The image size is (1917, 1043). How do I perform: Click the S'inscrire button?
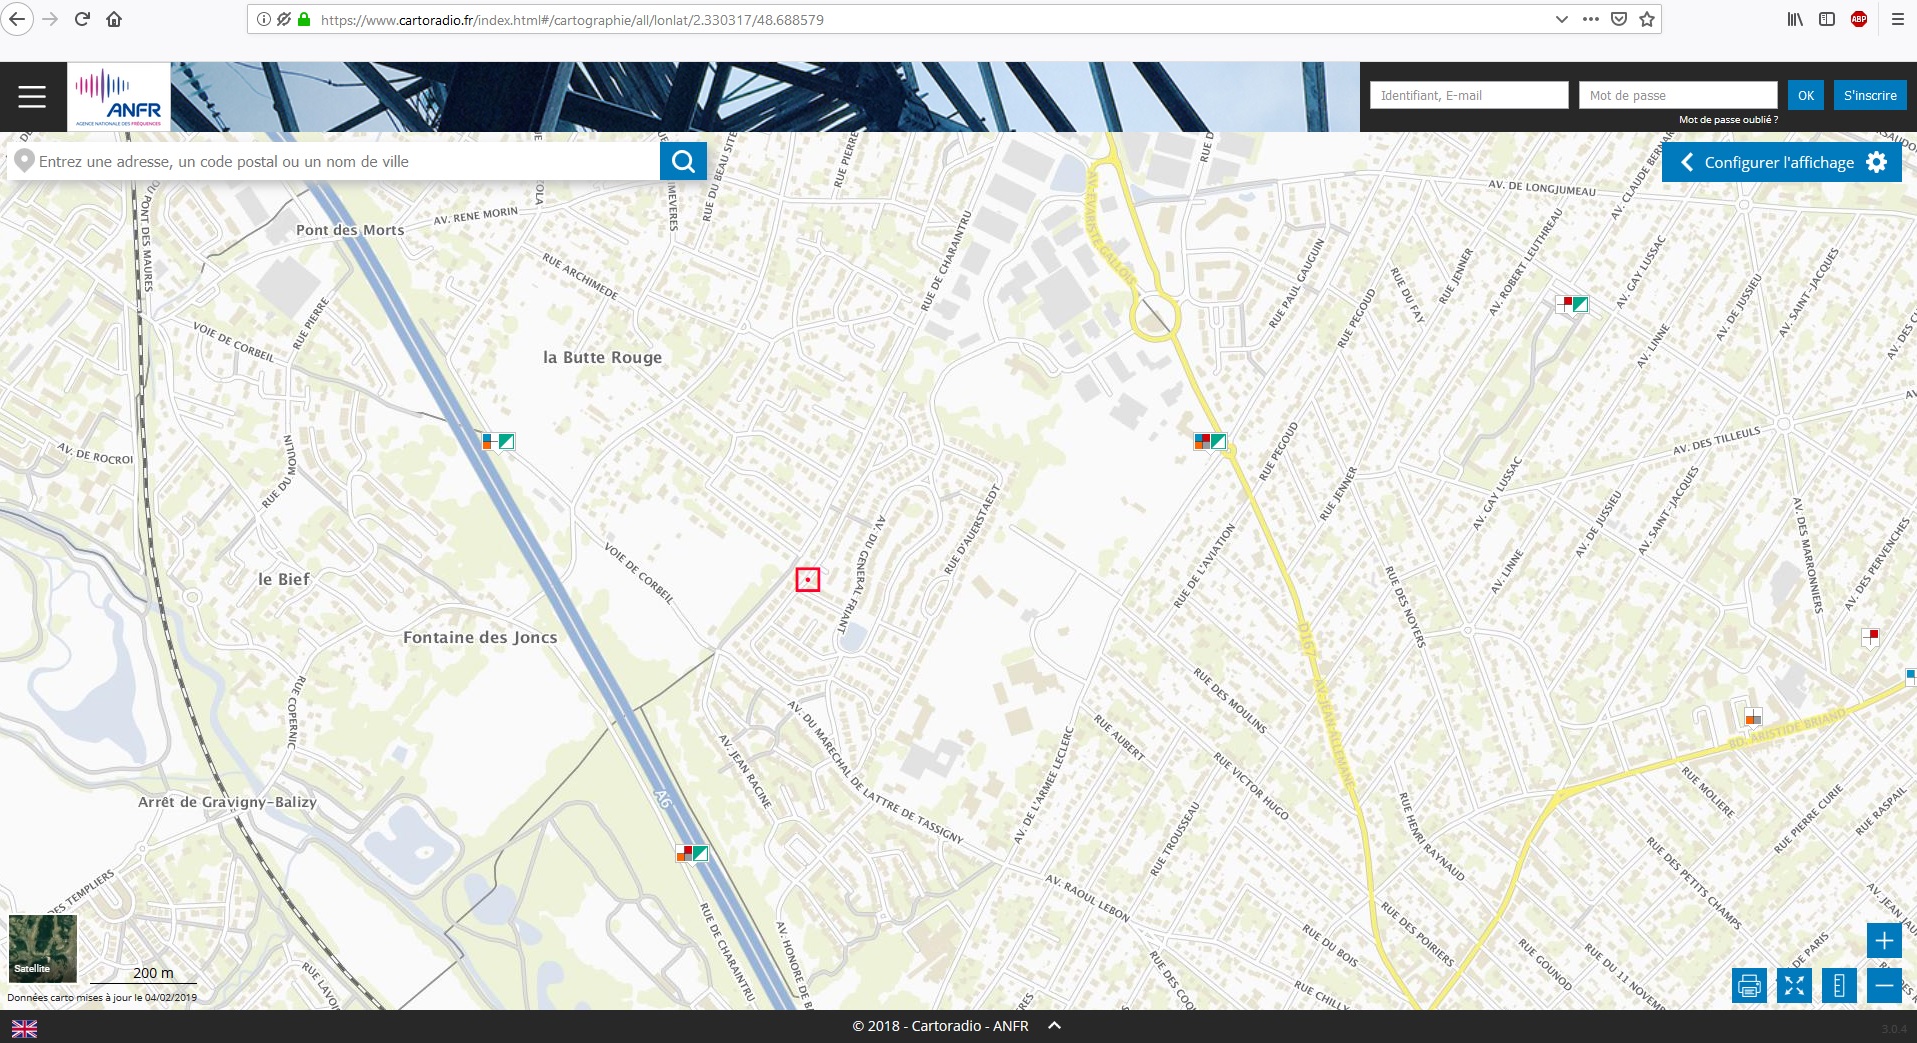[1869, 95]
